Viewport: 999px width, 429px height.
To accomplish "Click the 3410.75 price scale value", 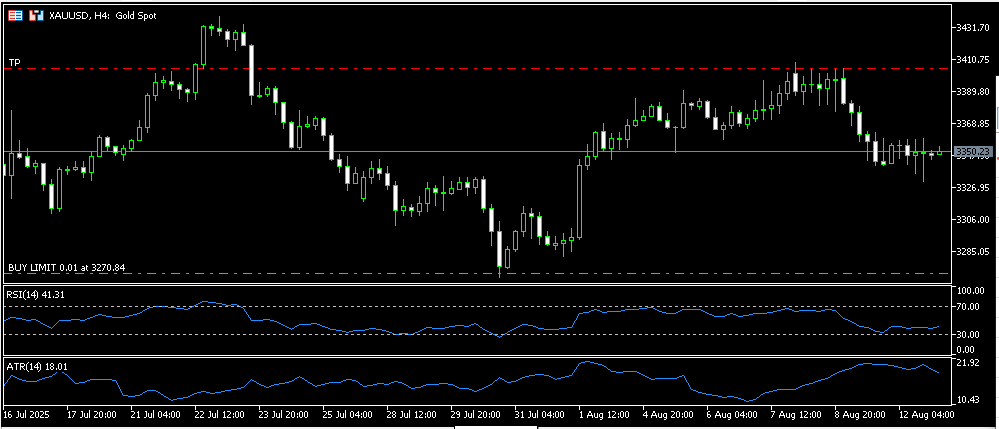I will point(972,59).
